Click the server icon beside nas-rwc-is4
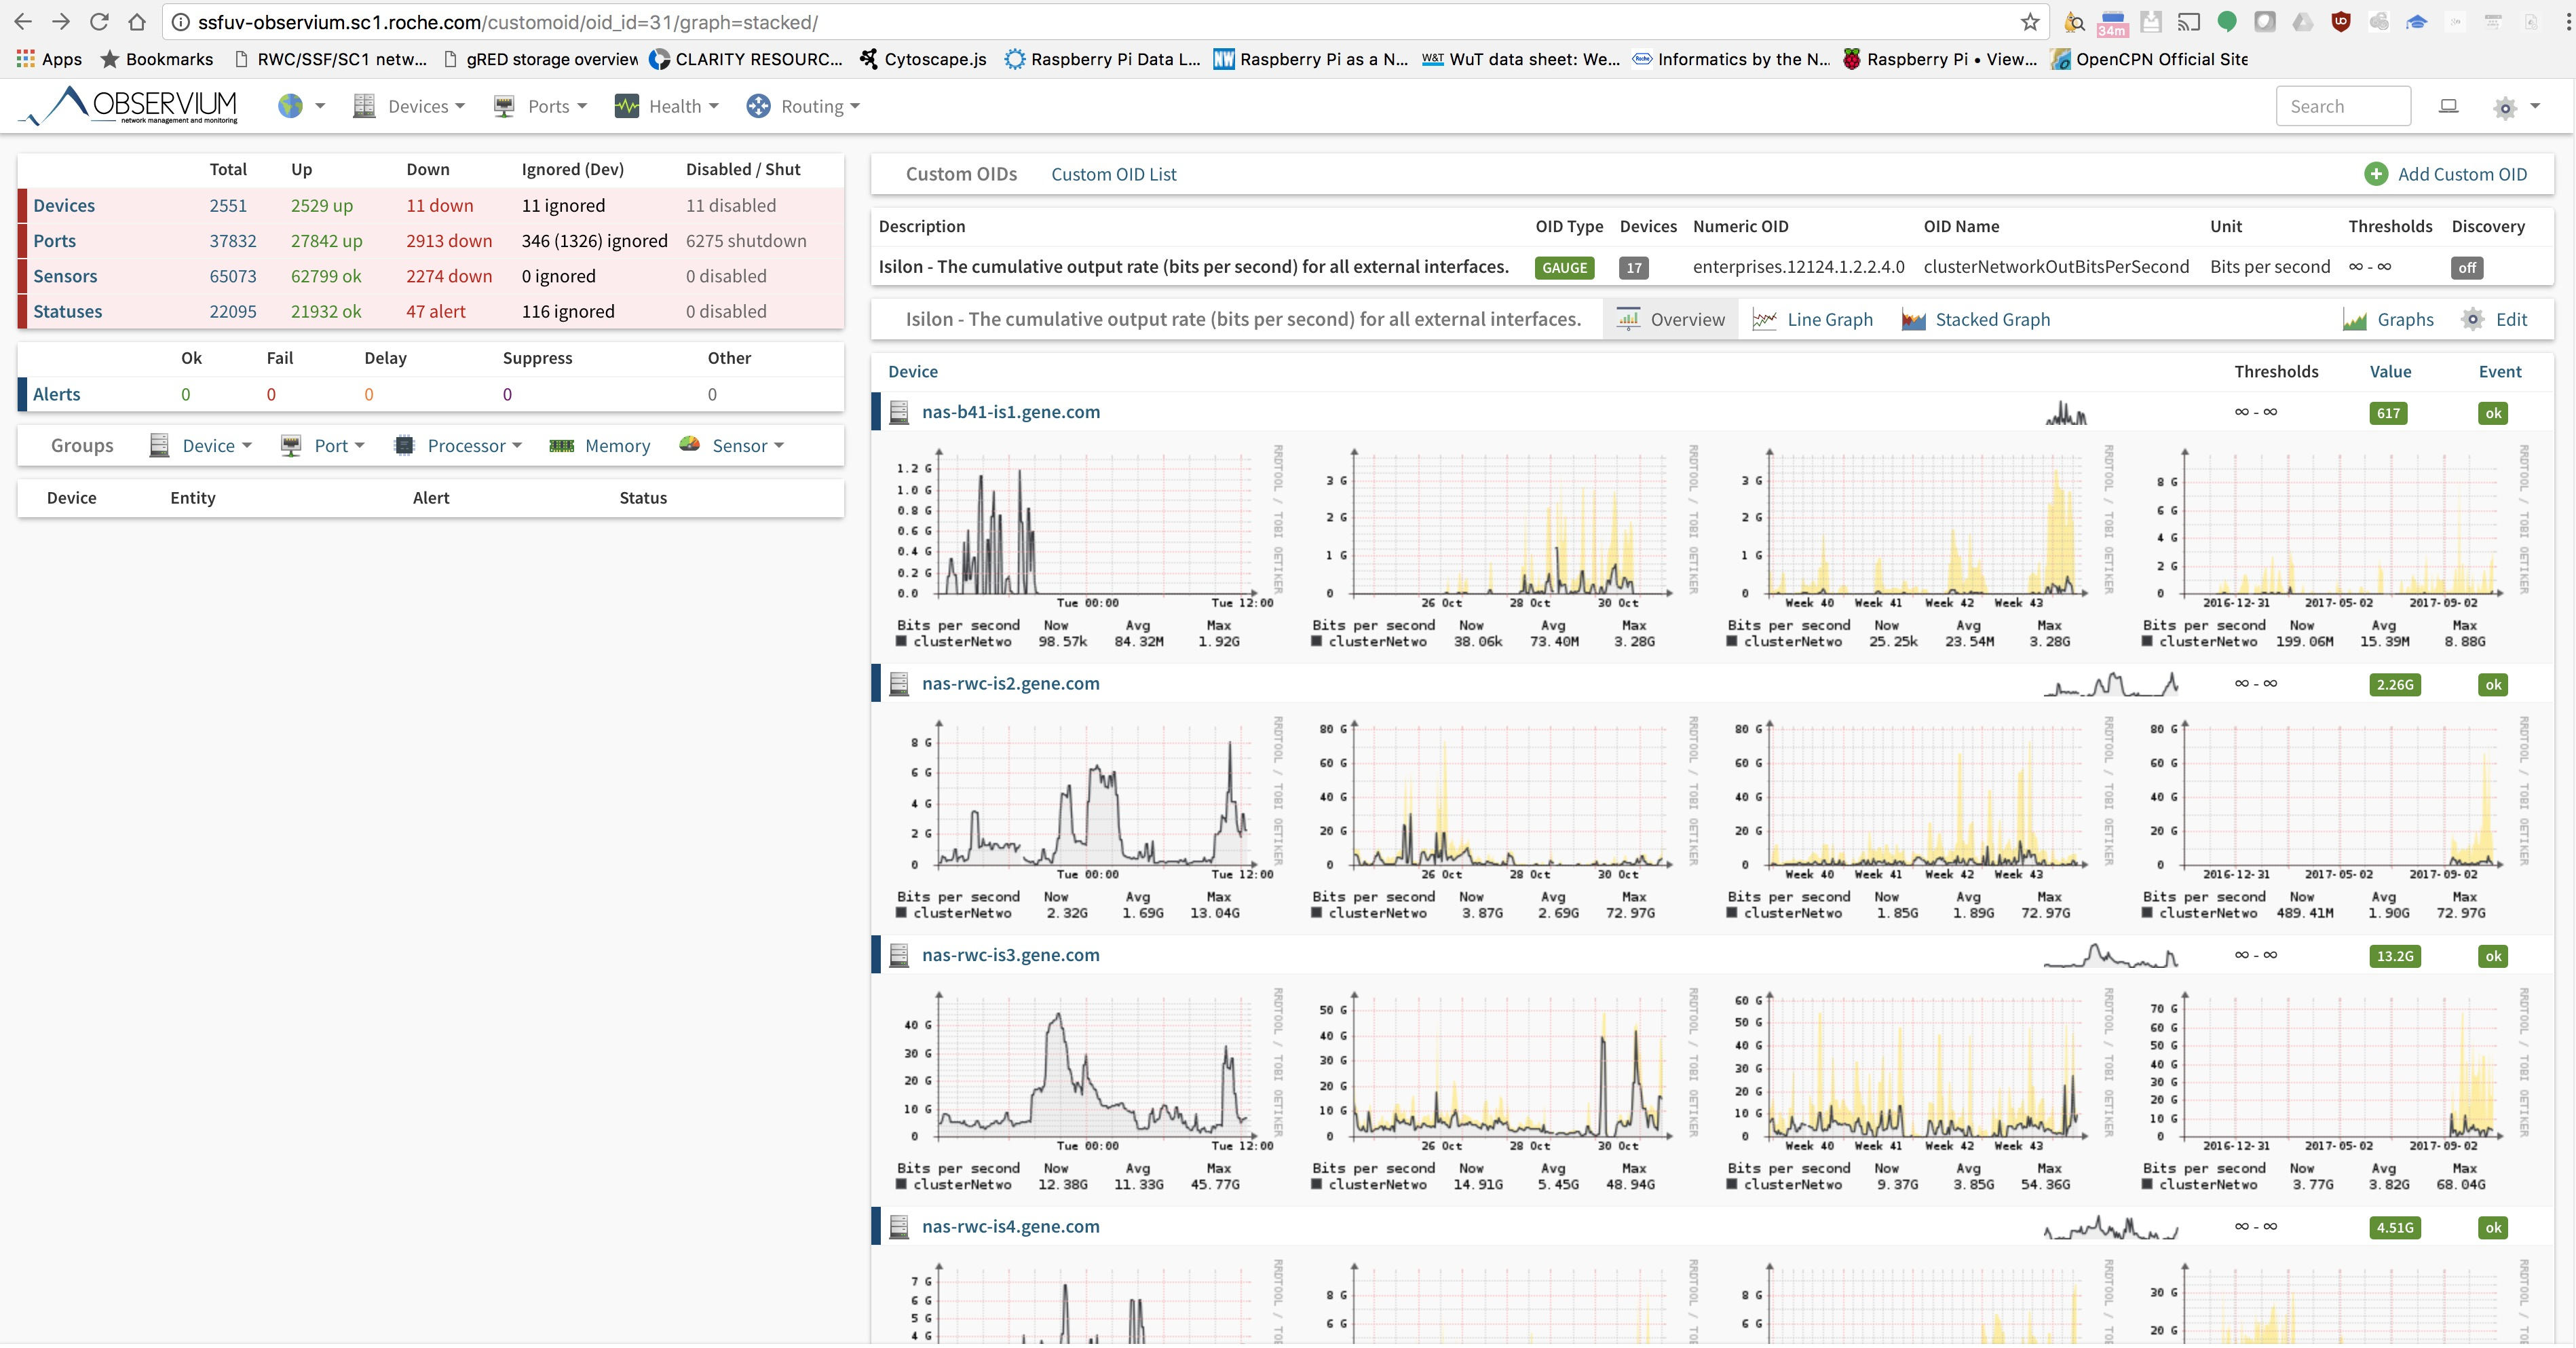 pyautogui.click(x=899, y=1227)
